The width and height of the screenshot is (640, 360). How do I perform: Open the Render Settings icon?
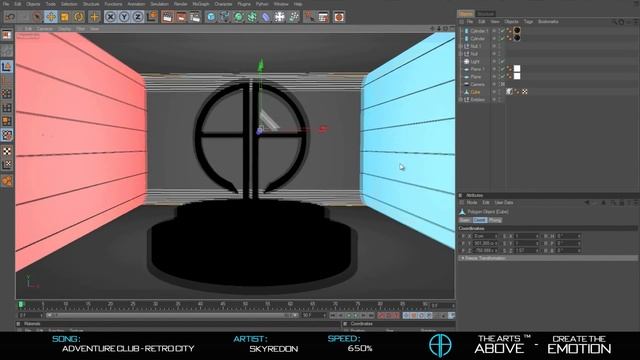tap(195, 17)
